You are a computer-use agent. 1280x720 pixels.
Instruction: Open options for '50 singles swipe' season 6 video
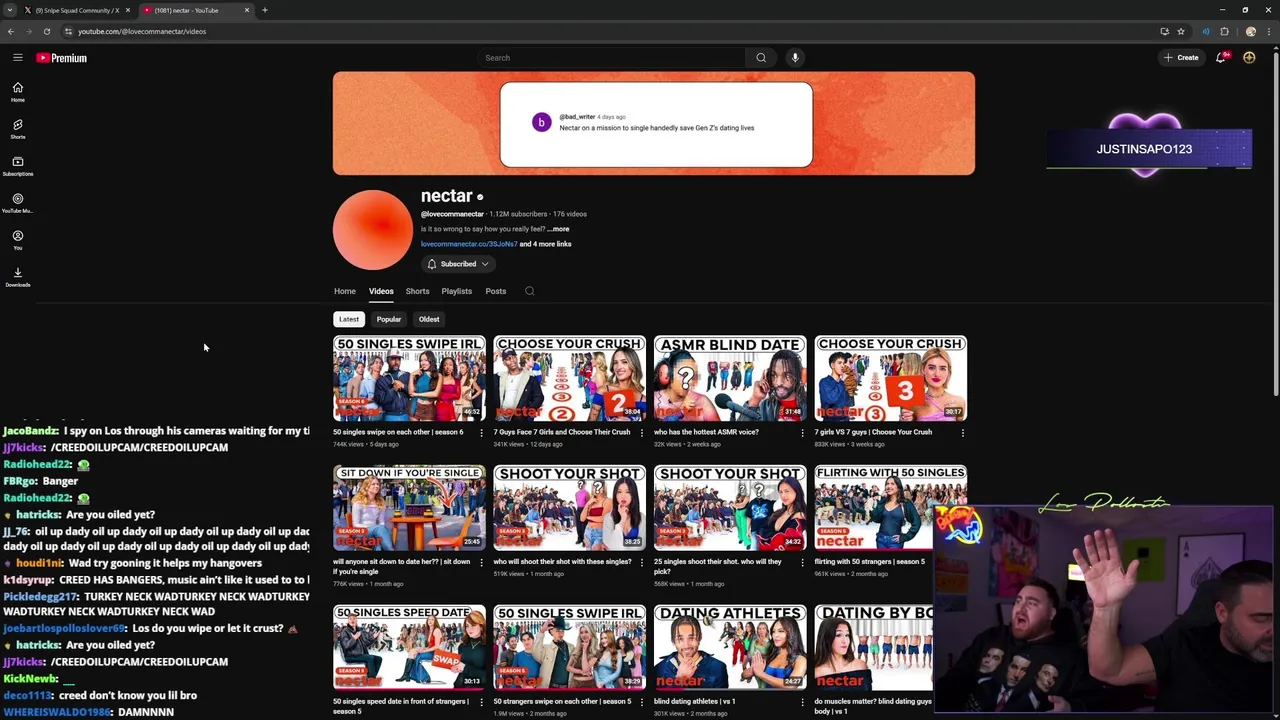tap(481, 433)
